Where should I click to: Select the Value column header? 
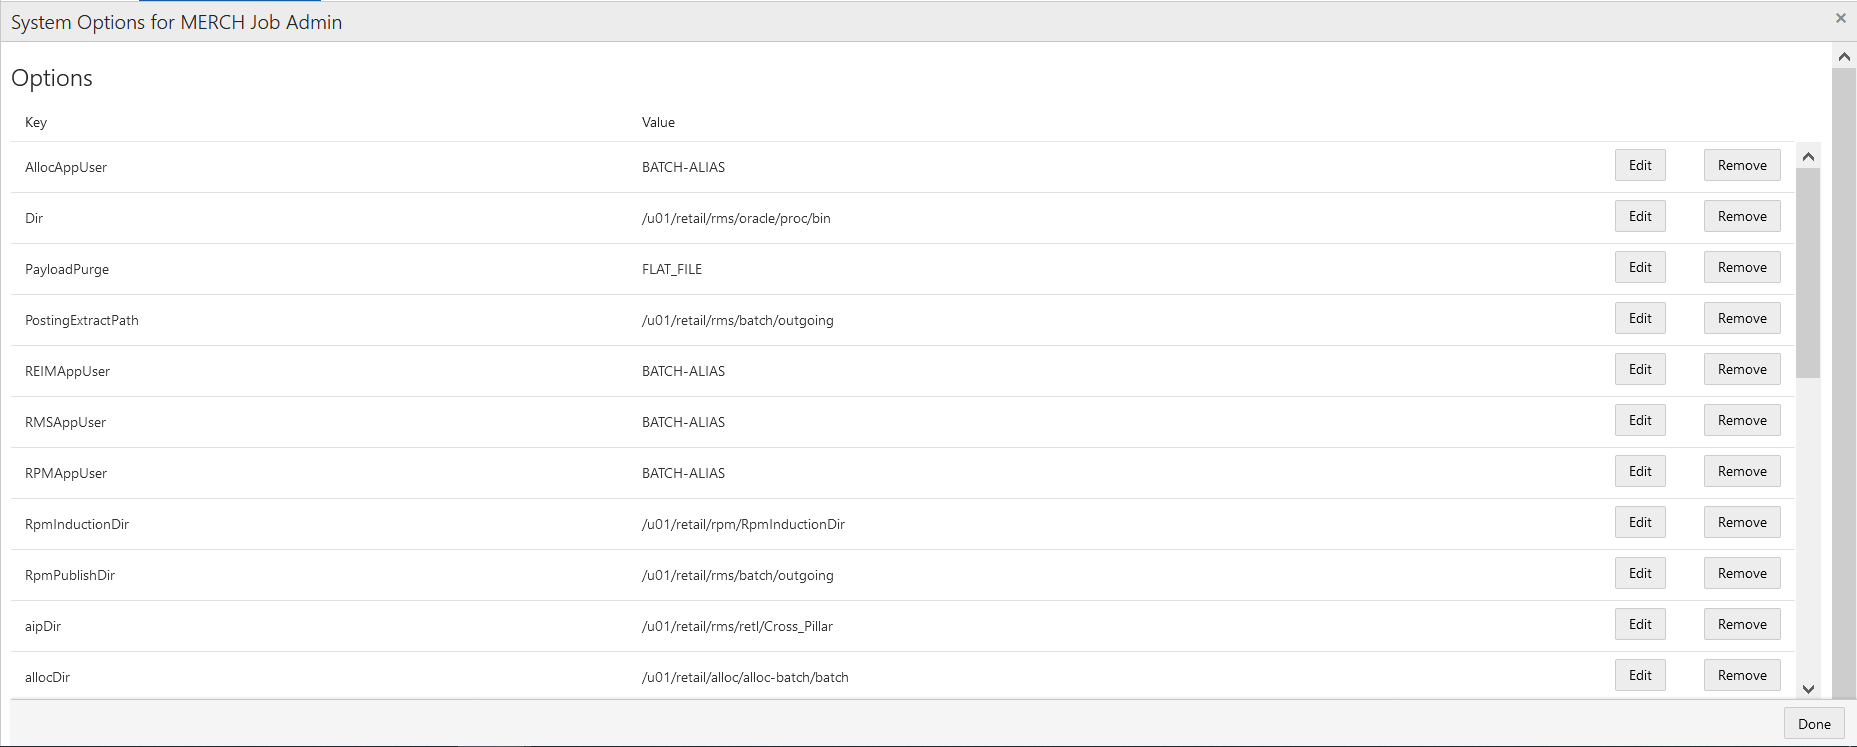[658, 122]
